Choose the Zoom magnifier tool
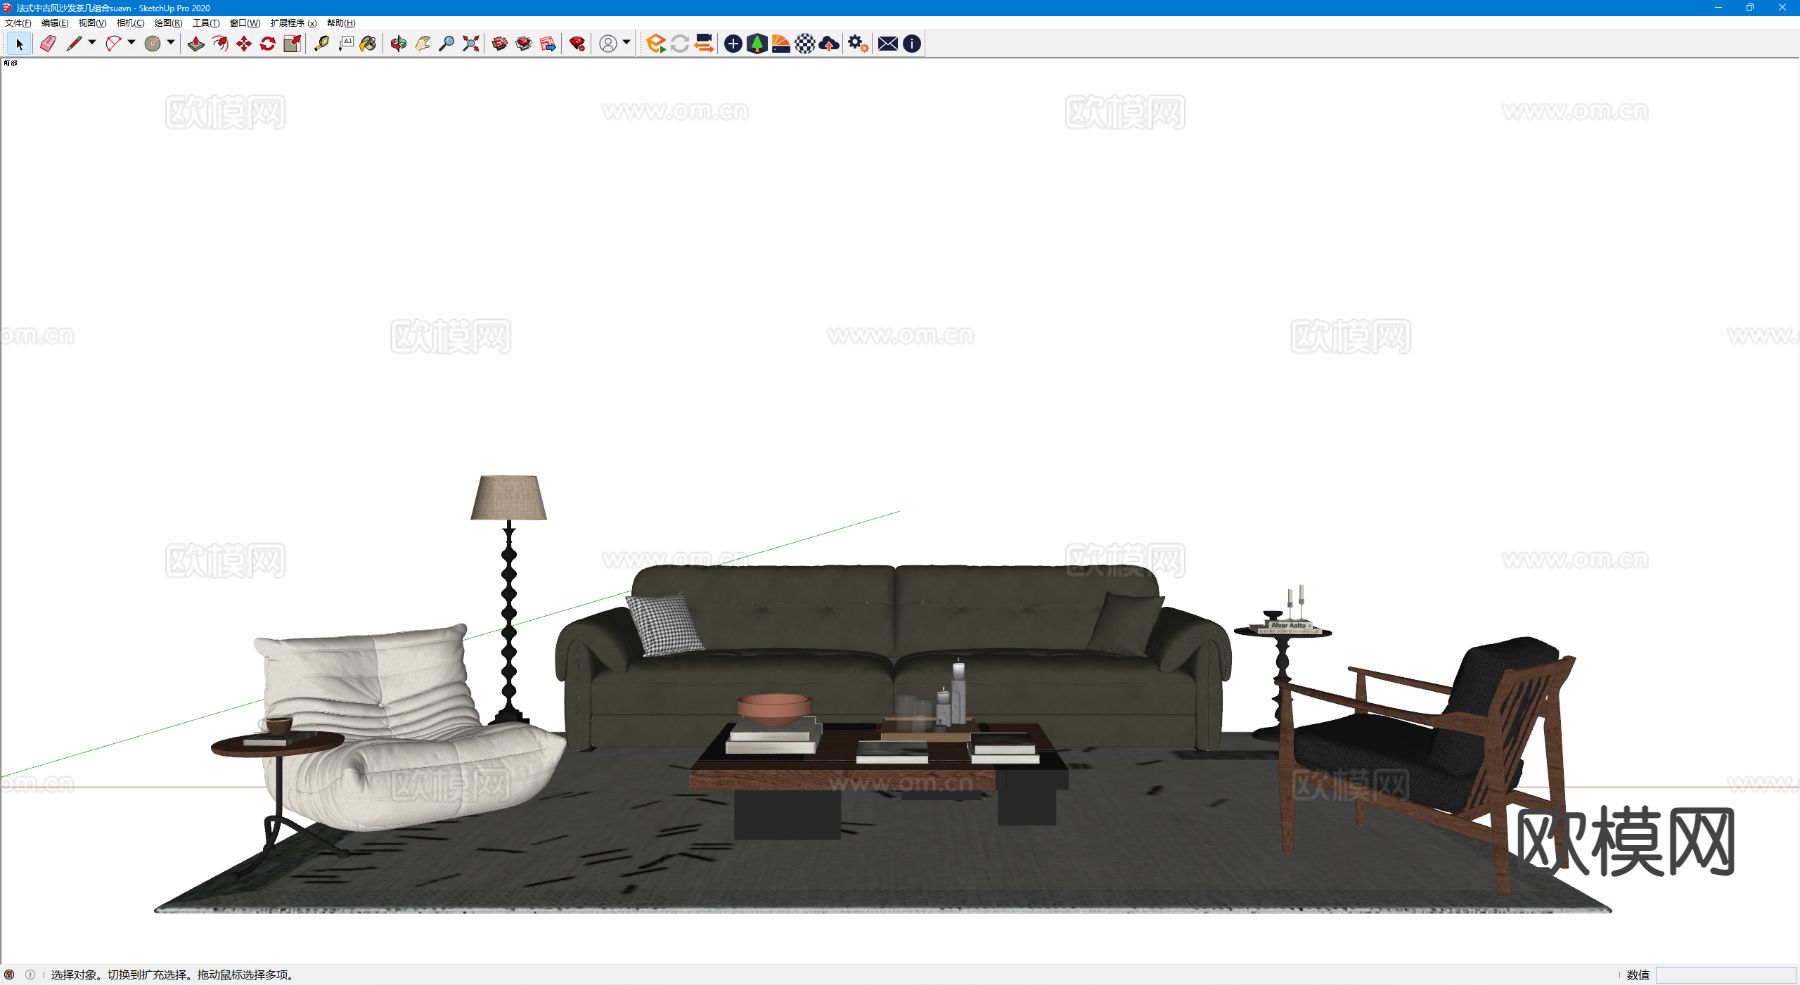This screenshot has width=1800, height=985. (446, 43)
